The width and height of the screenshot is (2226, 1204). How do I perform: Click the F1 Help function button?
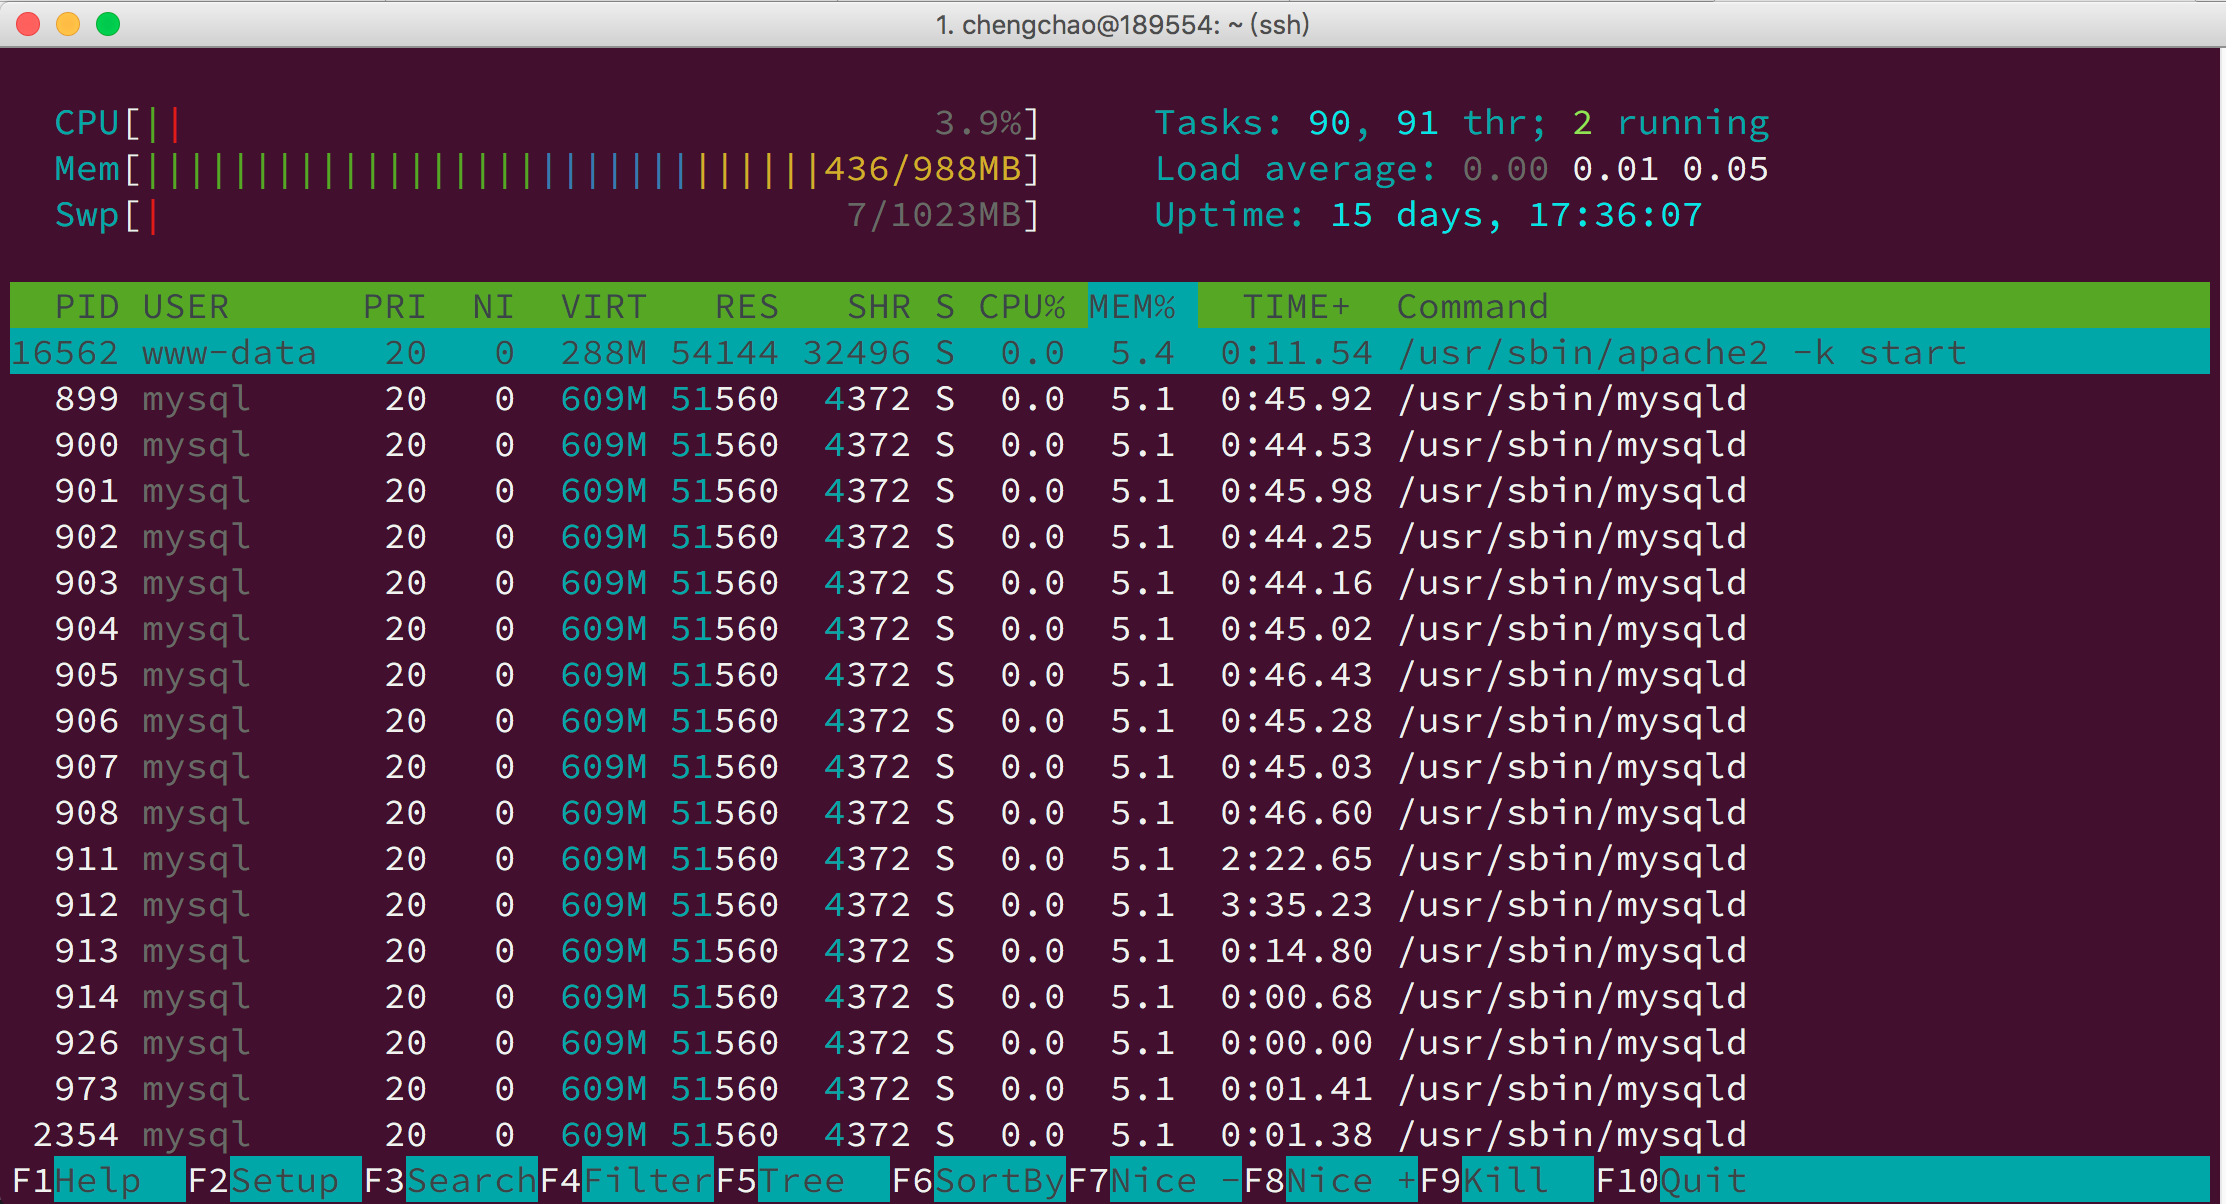[x=98, y=1181]
